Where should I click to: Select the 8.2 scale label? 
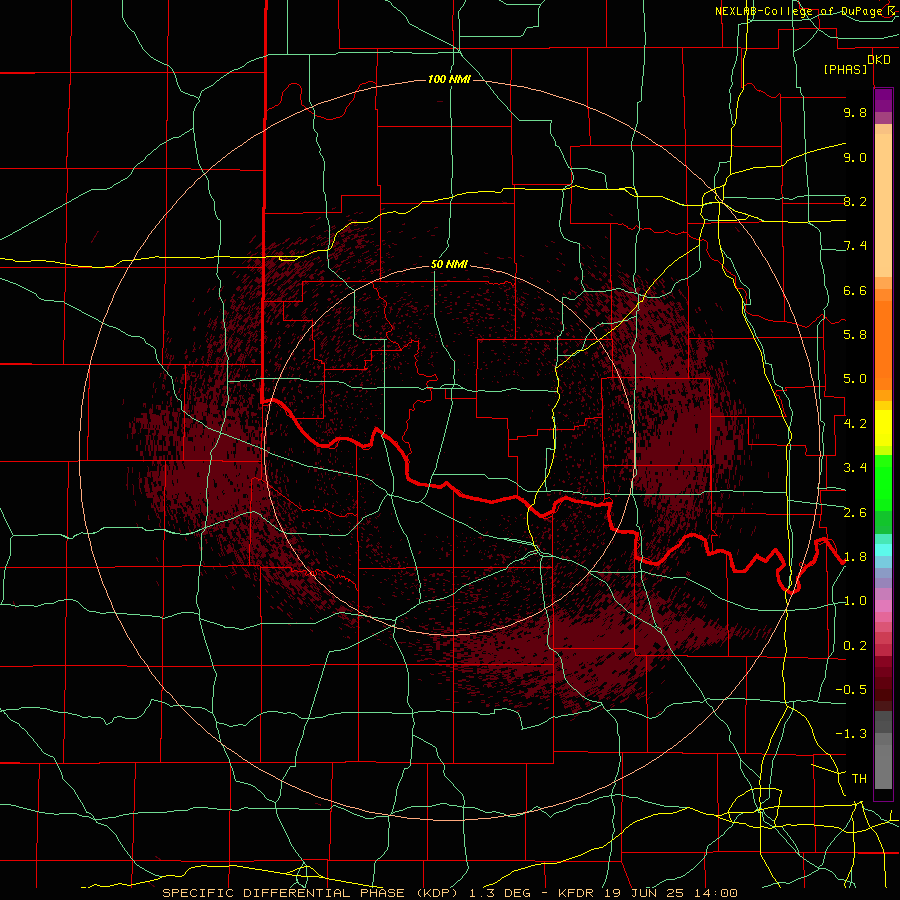[x=855, y=201]
